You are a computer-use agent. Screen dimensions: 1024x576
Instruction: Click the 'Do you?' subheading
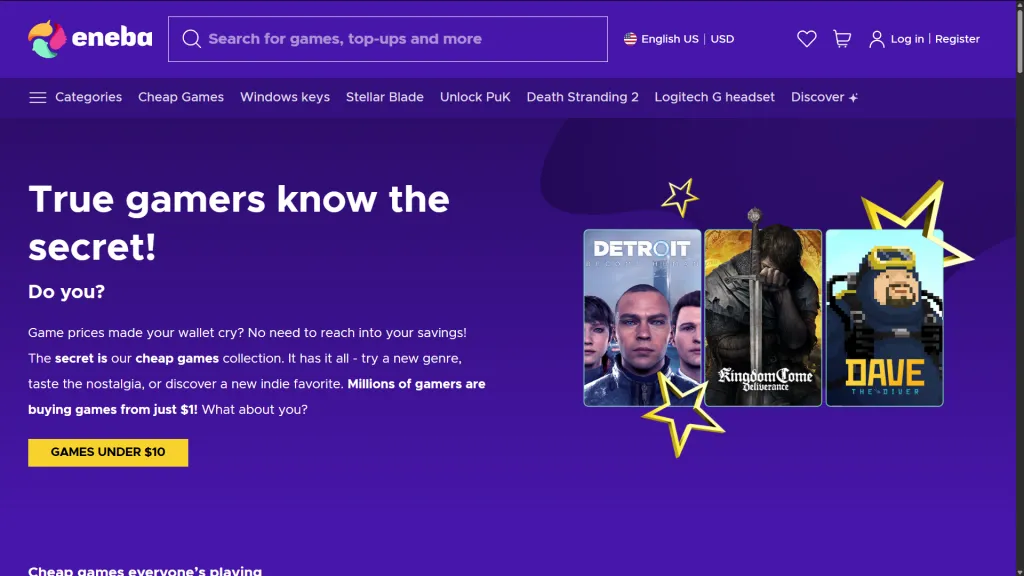coord(67,292)
